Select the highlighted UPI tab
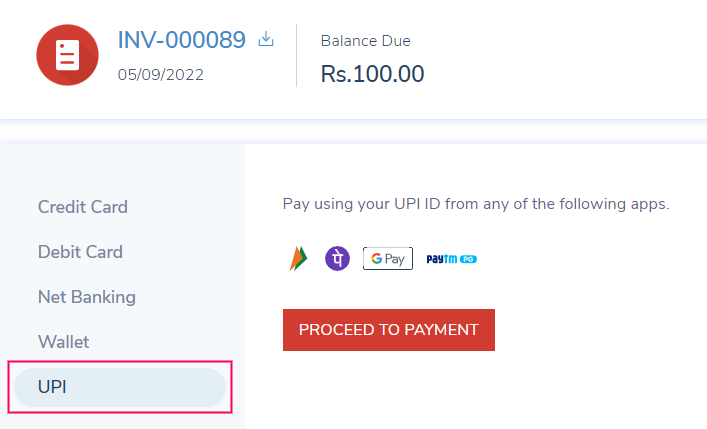The height and width of the screenshot is (429, 707). [120, 387]
